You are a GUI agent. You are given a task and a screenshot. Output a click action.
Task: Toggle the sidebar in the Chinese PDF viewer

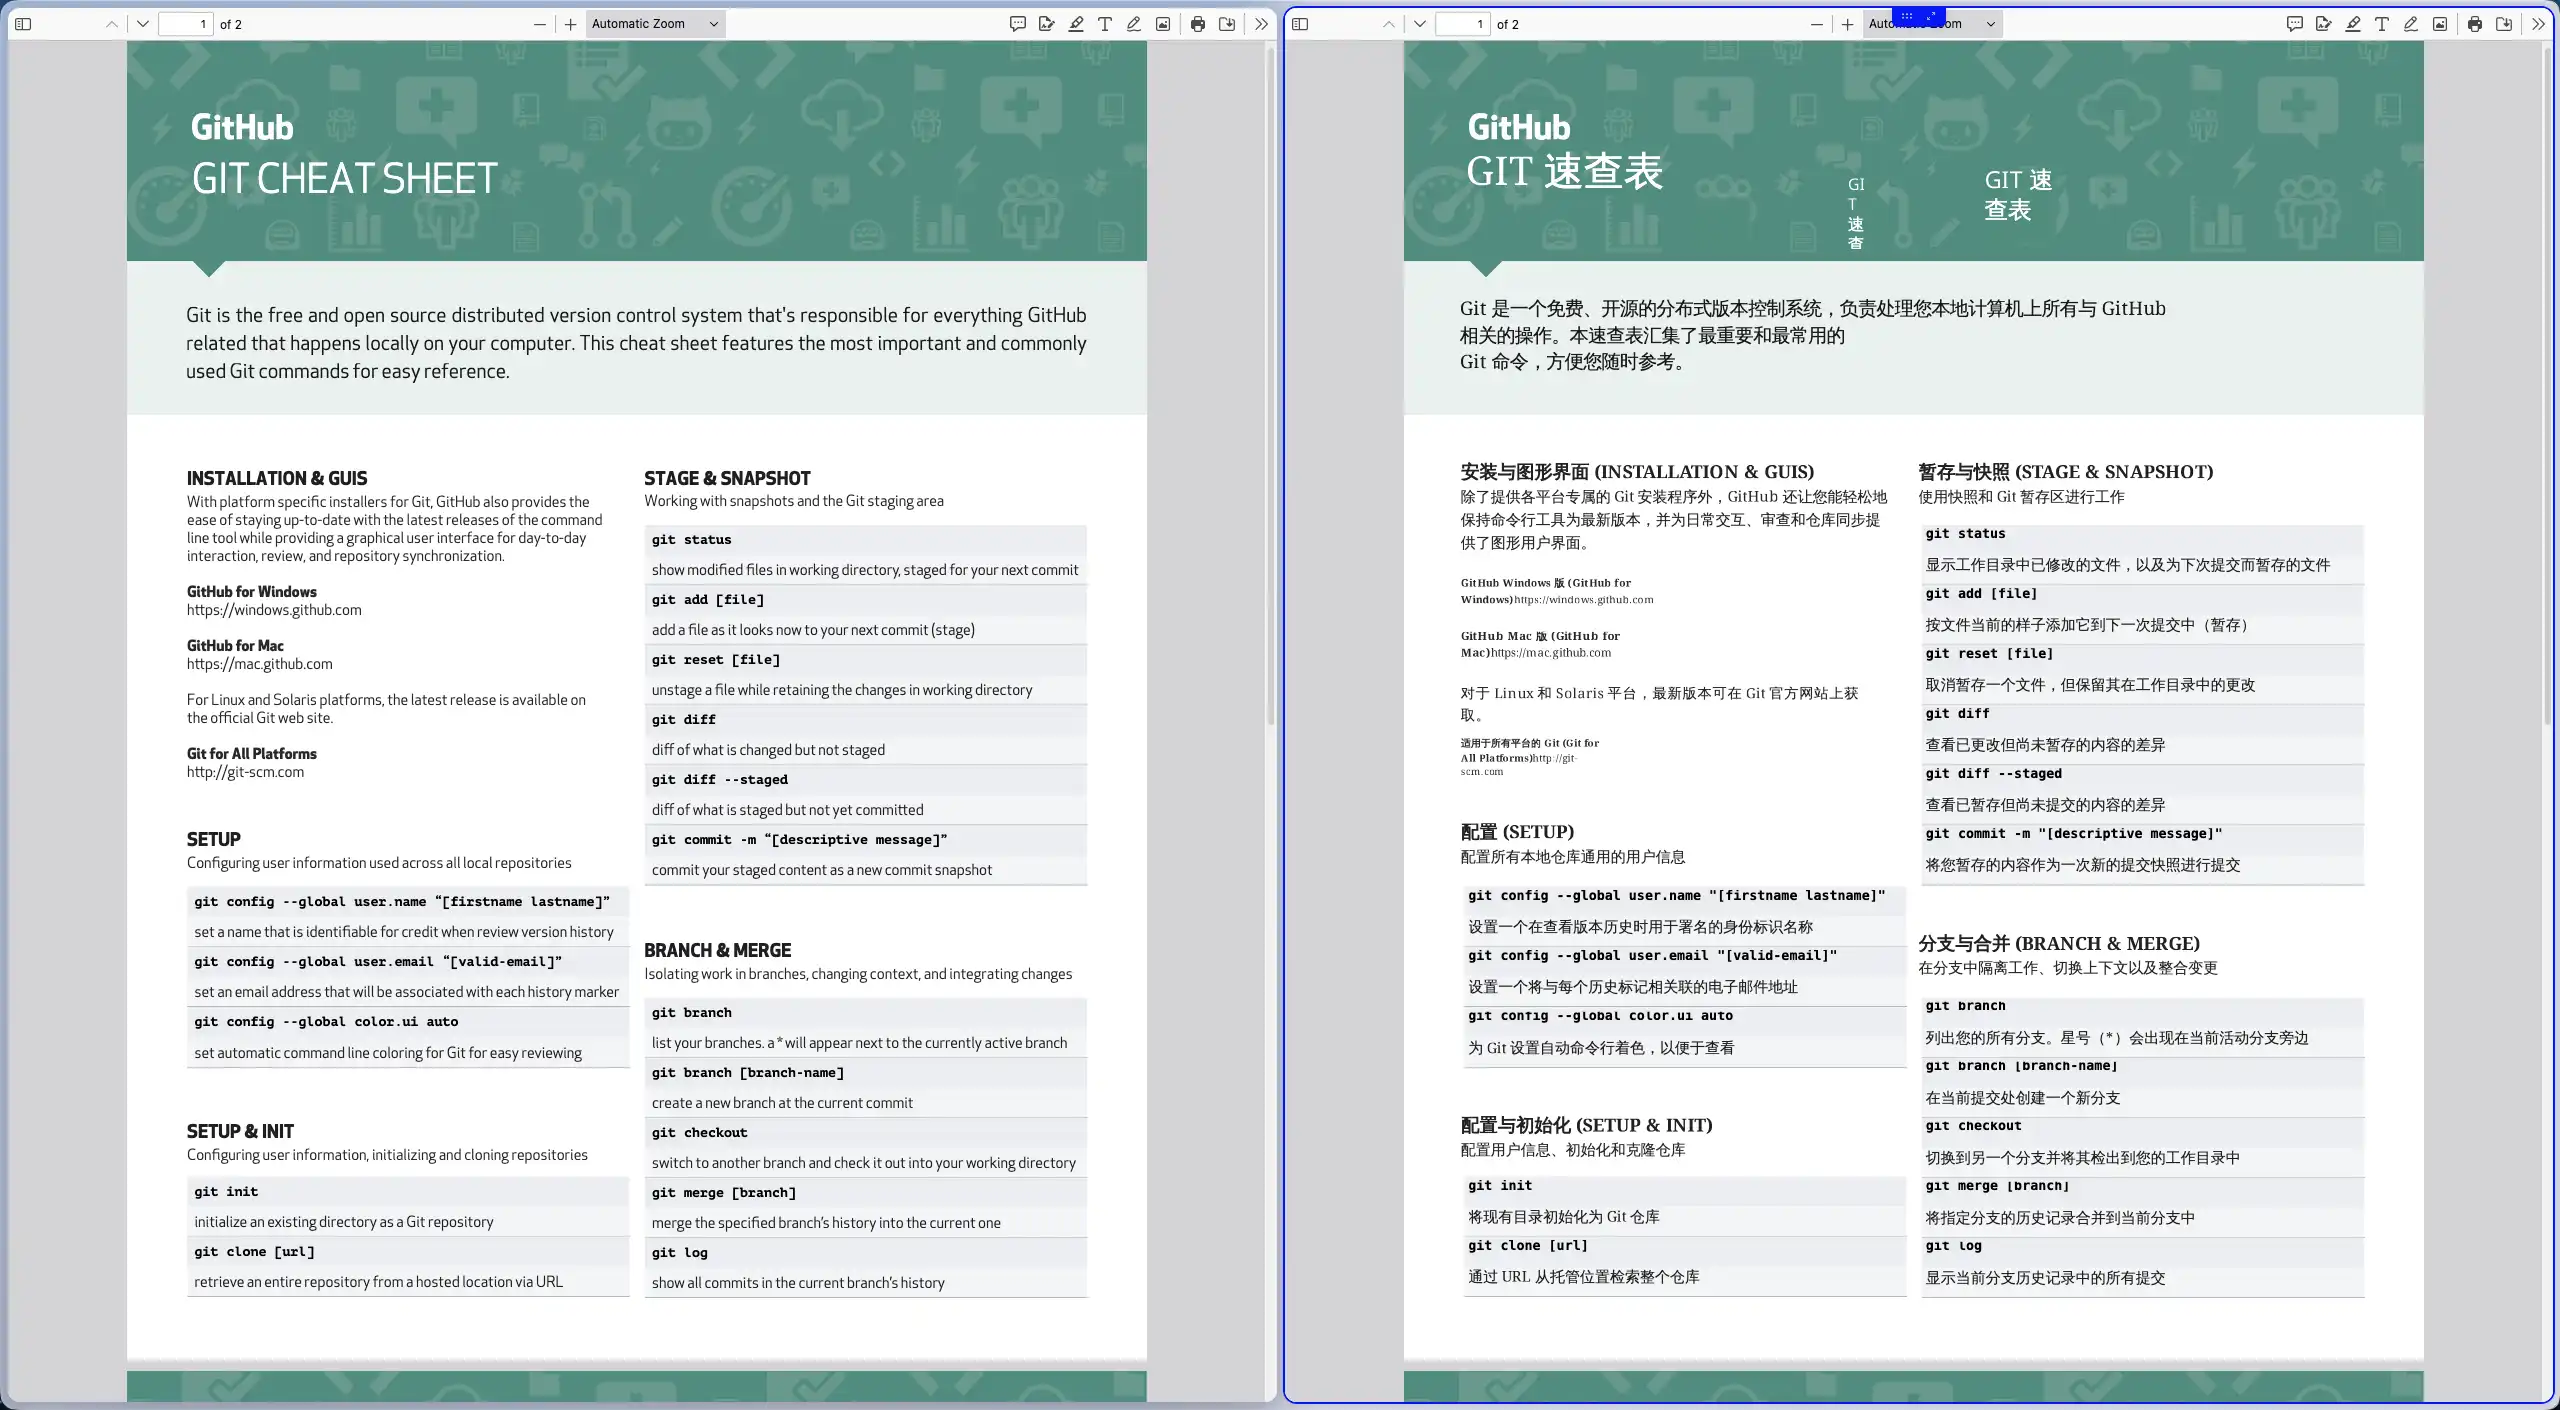[x=1300, y=24]
